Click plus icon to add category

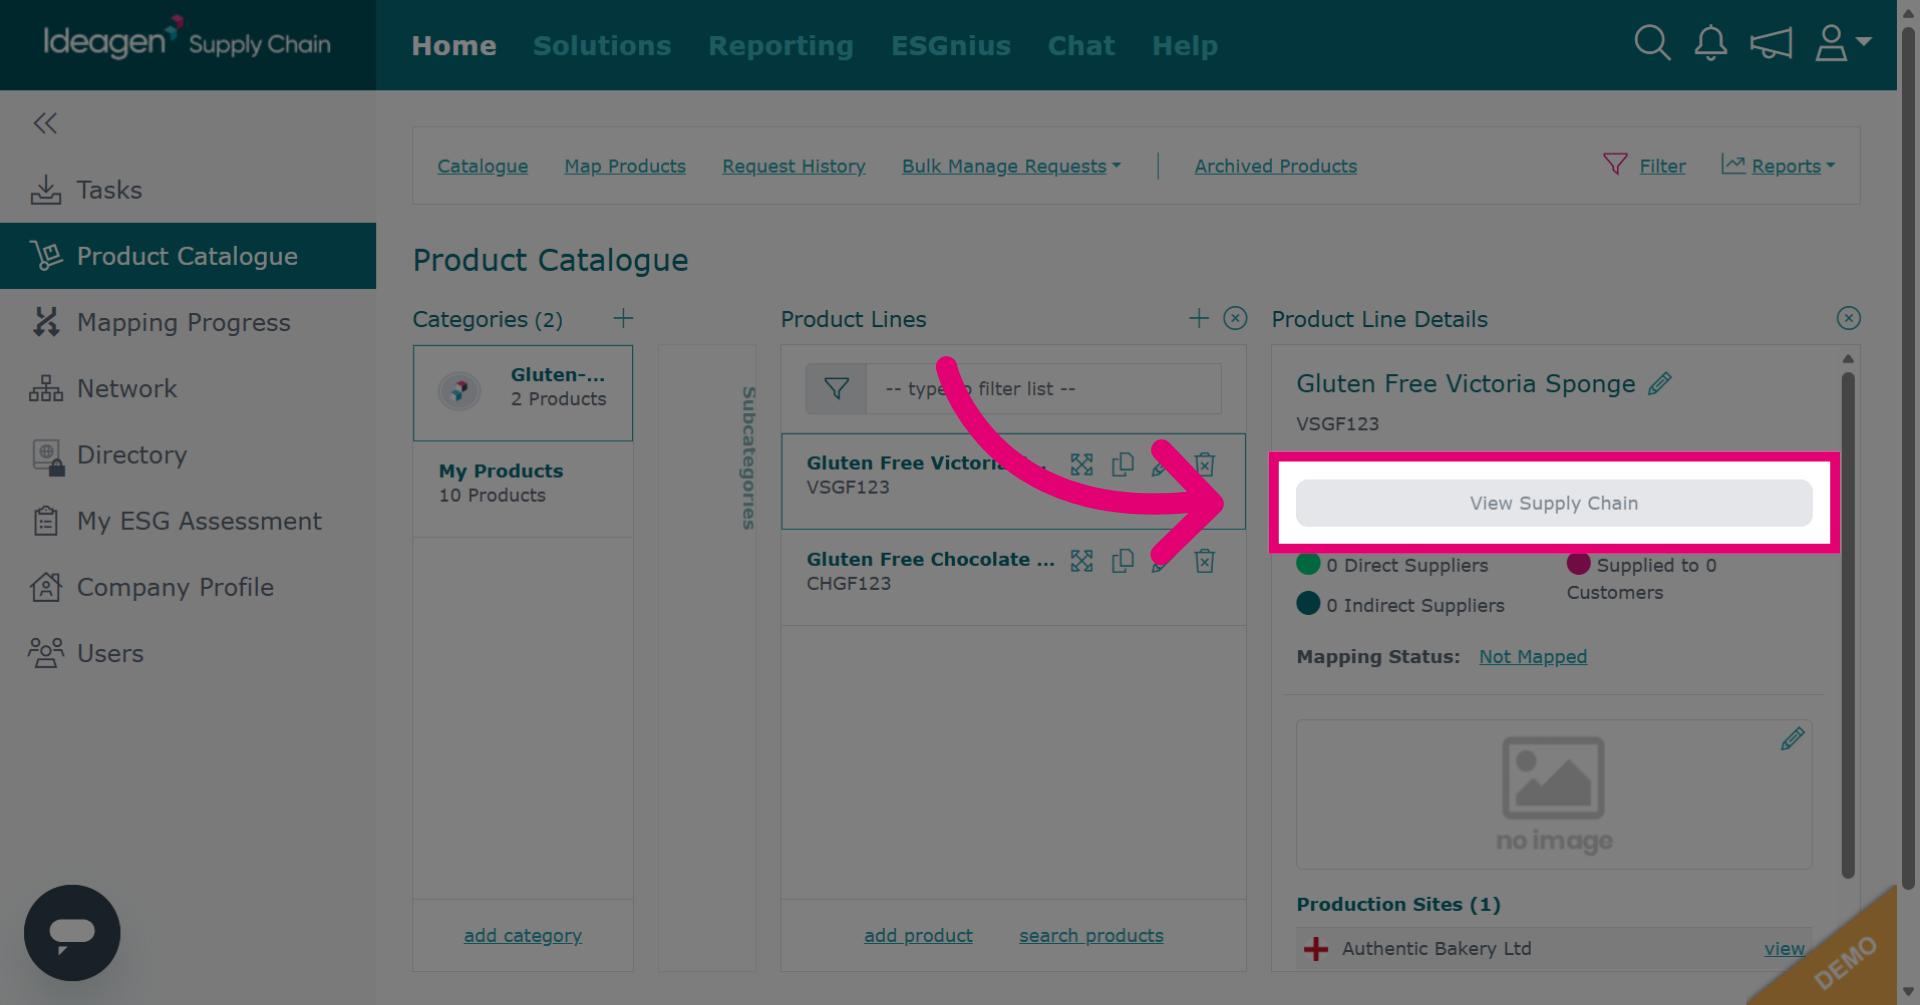coord(623,318)
